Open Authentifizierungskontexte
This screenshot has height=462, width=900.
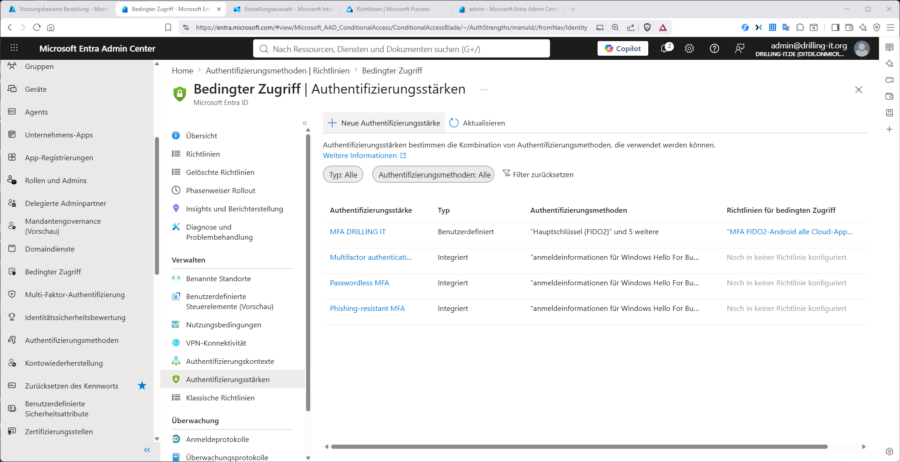(230, 362)
